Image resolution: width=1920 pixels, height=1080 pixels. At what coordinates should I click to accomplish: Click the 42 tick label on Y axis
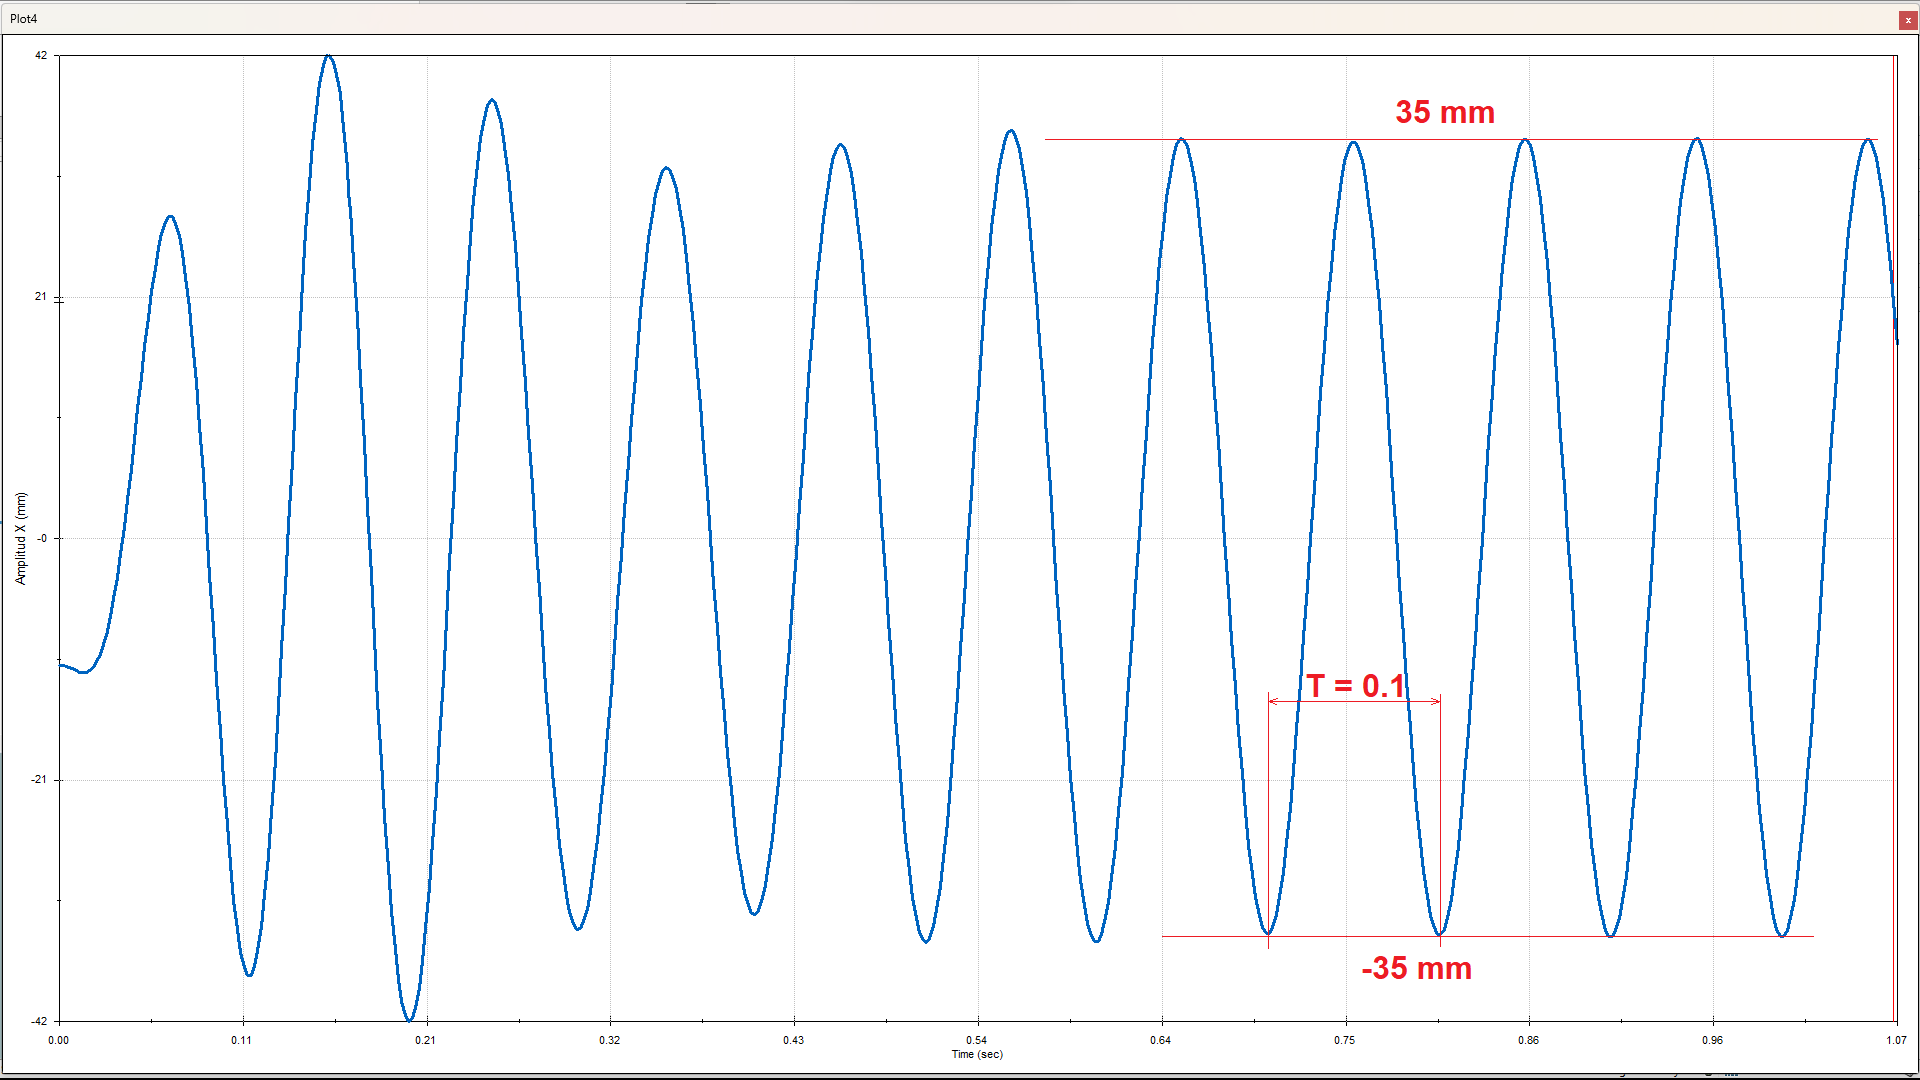41,55
